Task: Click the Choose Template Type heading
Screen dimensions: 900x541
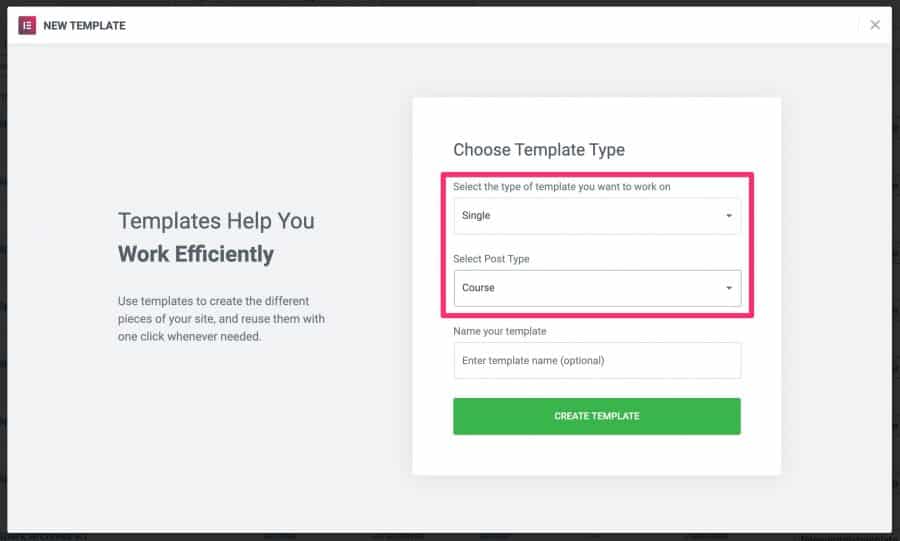Action: tap(539, 150)
